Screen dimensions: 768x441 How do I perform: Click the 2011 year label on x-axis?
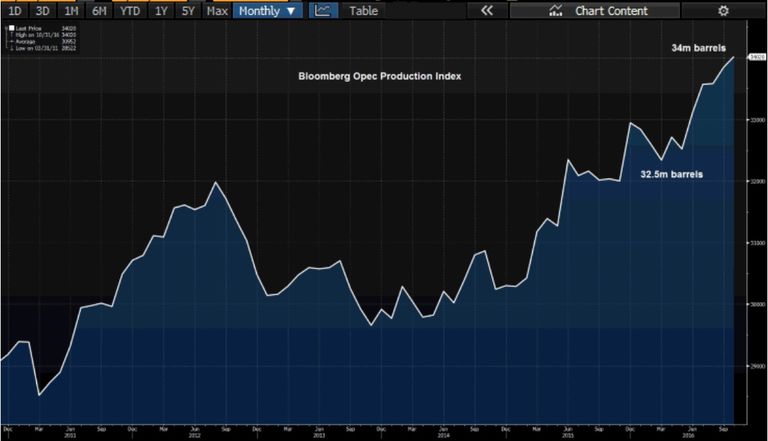(x=70, y=435)
